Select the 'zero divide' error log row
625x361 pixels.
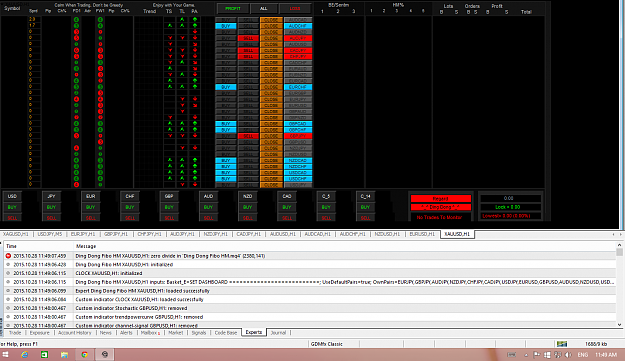tap(310, 256)
